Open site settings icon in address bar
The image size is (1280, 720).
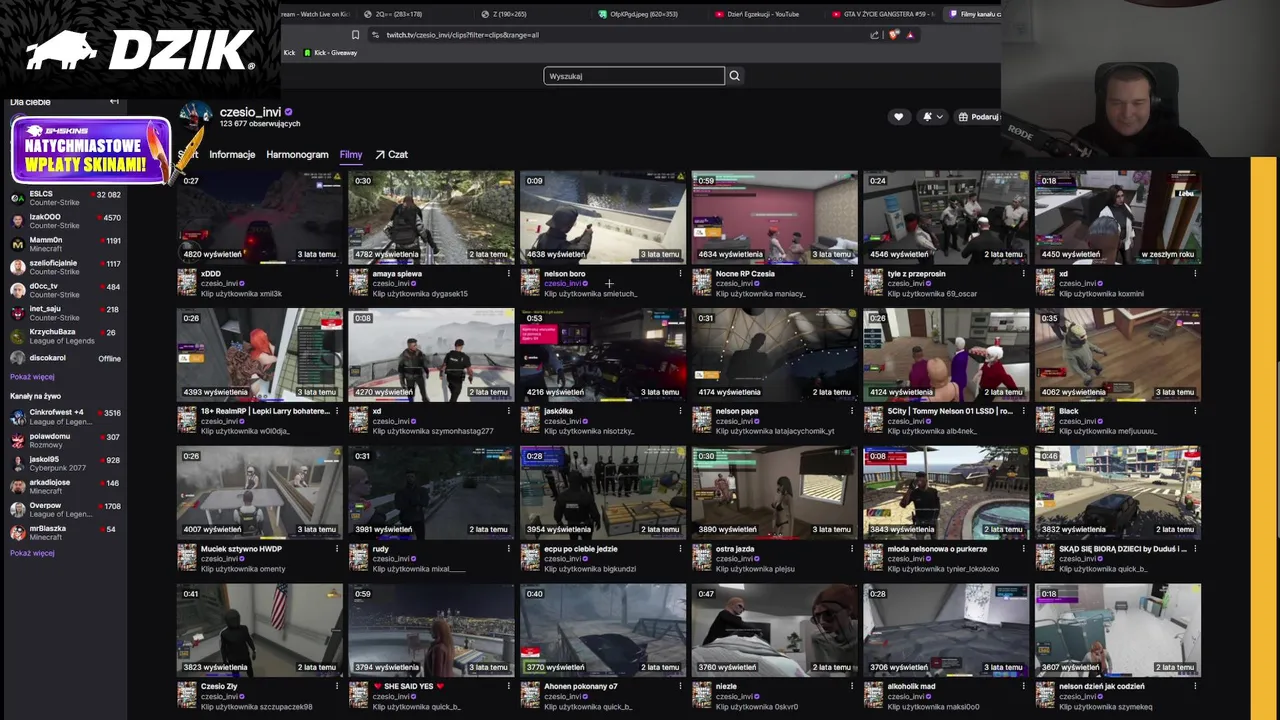coord(375,35)
